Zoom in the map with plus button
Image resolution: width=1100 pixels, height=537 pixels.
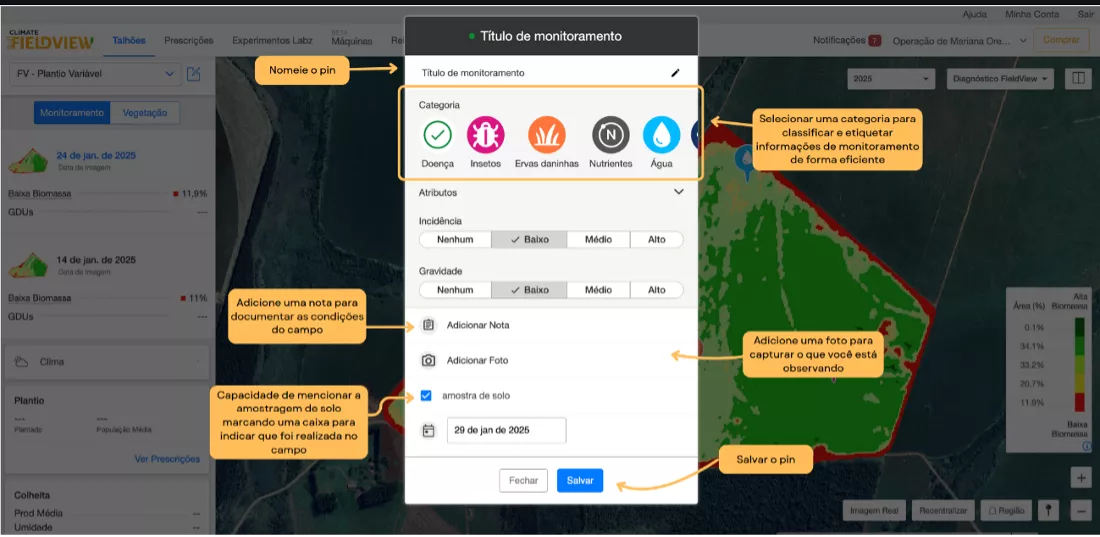(1080, 478)
